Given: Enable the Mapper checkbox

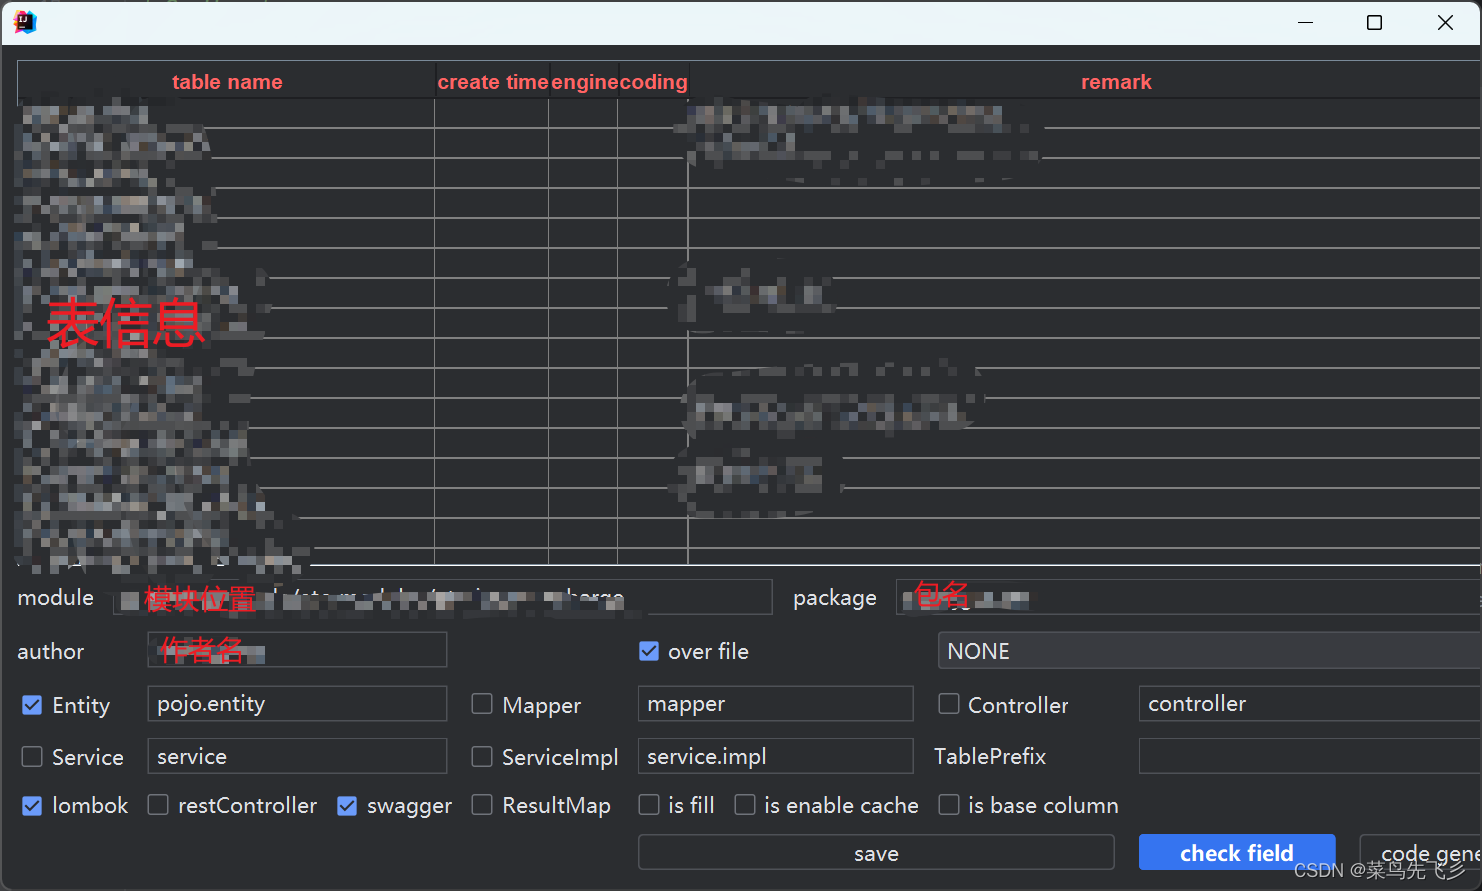Looking at the screenshot, I should [x=481, y=704].
